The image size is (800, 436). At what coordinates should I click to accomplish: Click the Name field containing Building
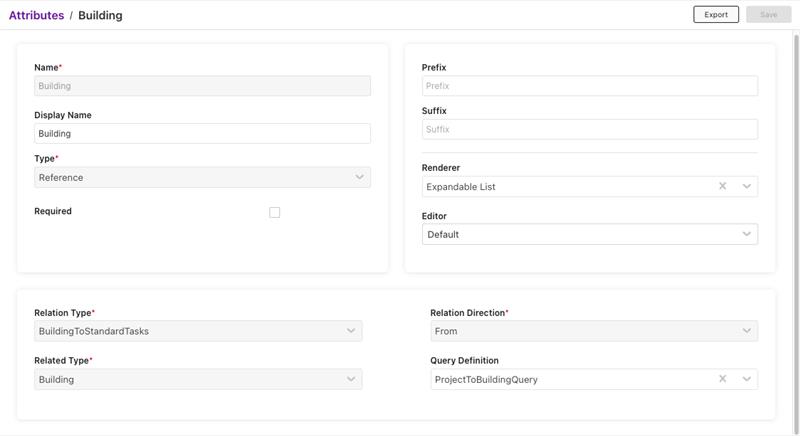[202, 86]
